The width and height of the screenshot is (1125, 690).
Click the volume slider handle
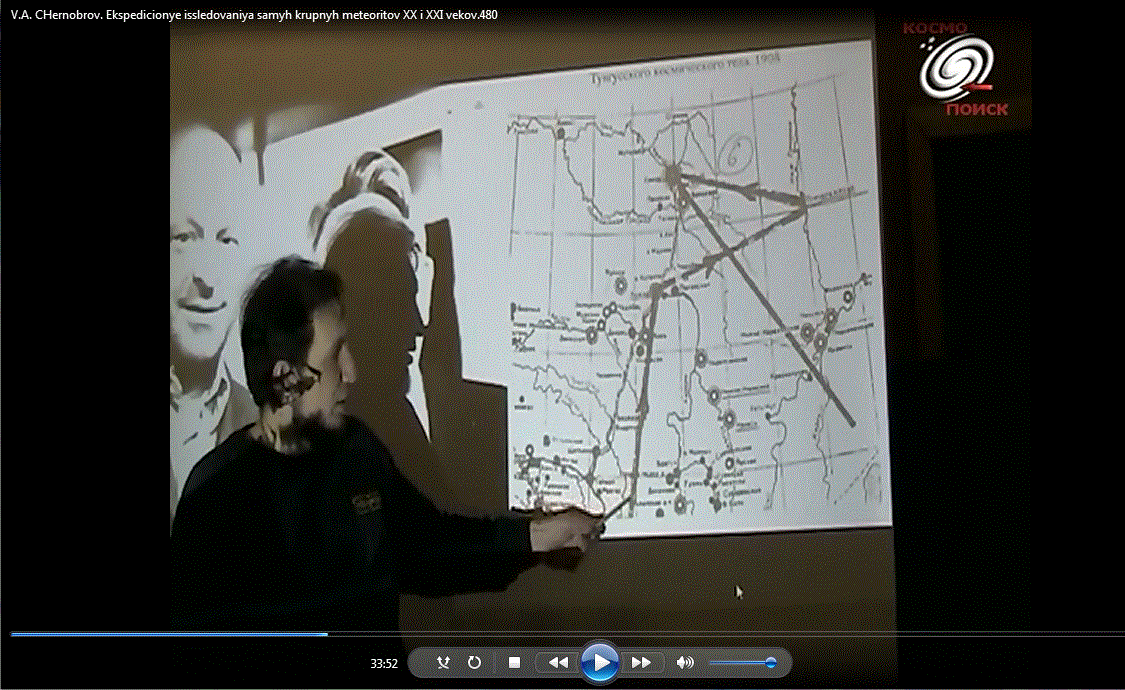click(x=771, y=663)
